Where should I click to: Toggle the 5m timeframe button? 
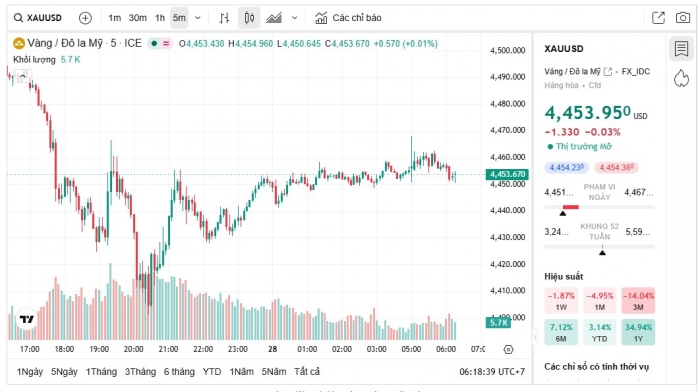tap(179, 18)
